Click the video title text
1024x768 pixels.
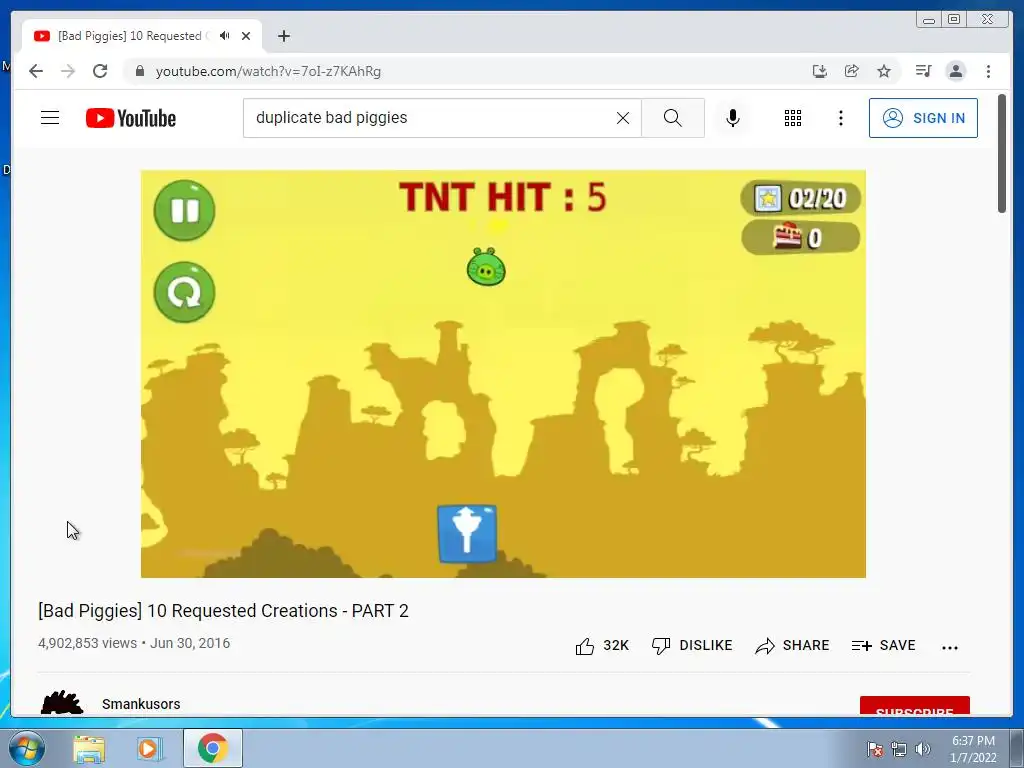pyautogui.click(x=223, y=611)
